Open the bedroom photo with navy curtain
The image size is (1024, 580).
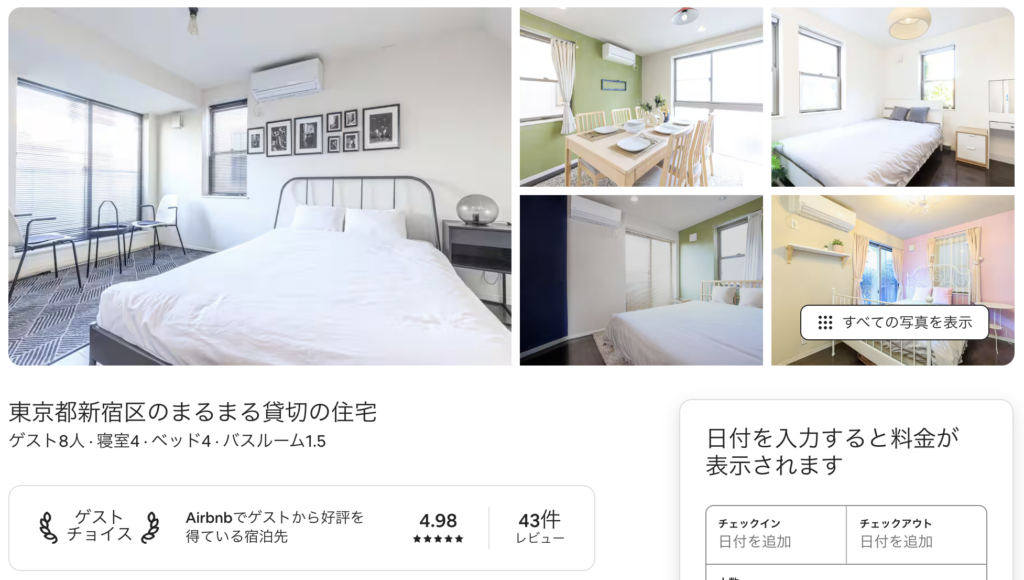641,280
